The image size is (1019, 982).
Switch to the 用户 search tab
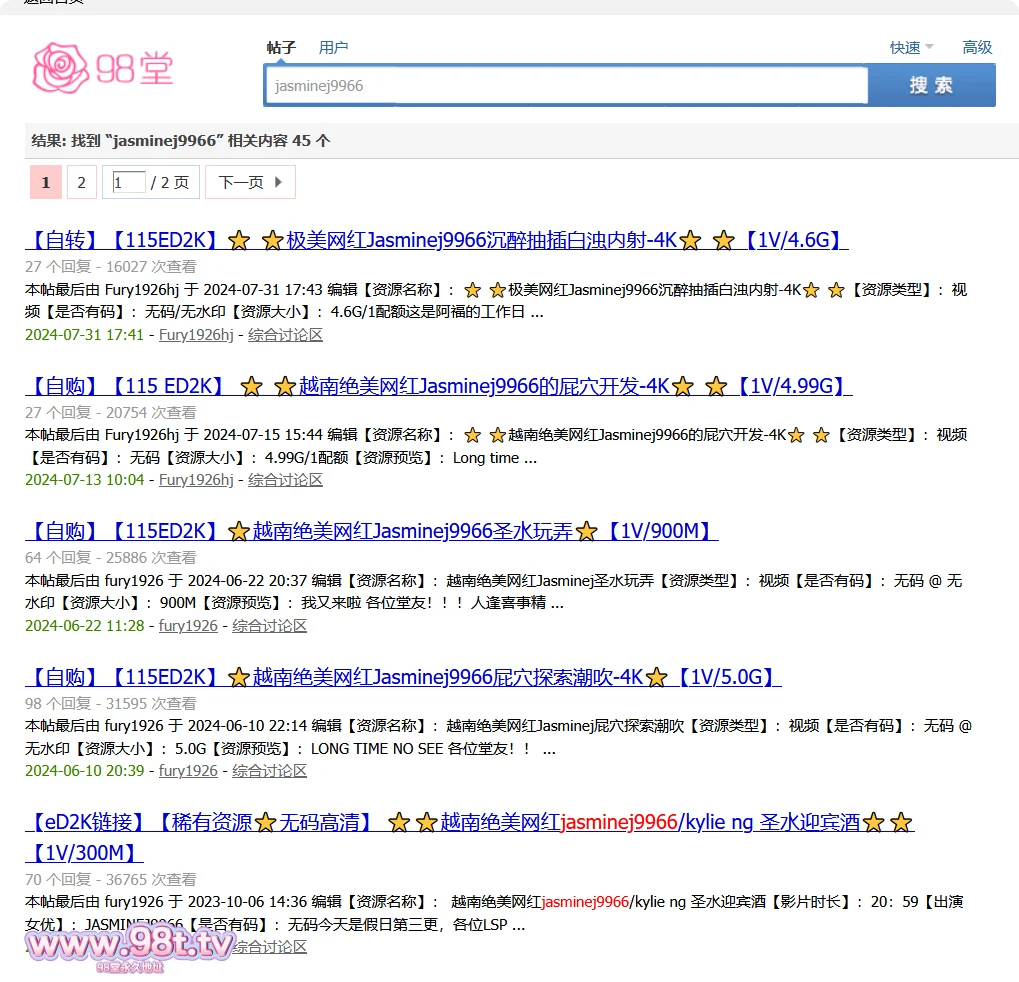pos(333,47)
